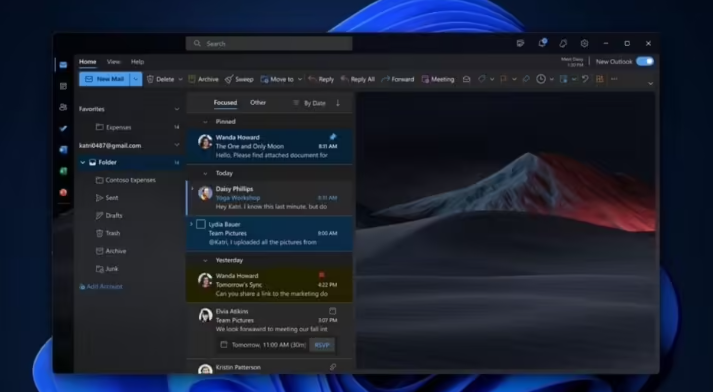Open the To Do checkmark icon
Screen dimensions: 713x392
click(x=63, y=128)
